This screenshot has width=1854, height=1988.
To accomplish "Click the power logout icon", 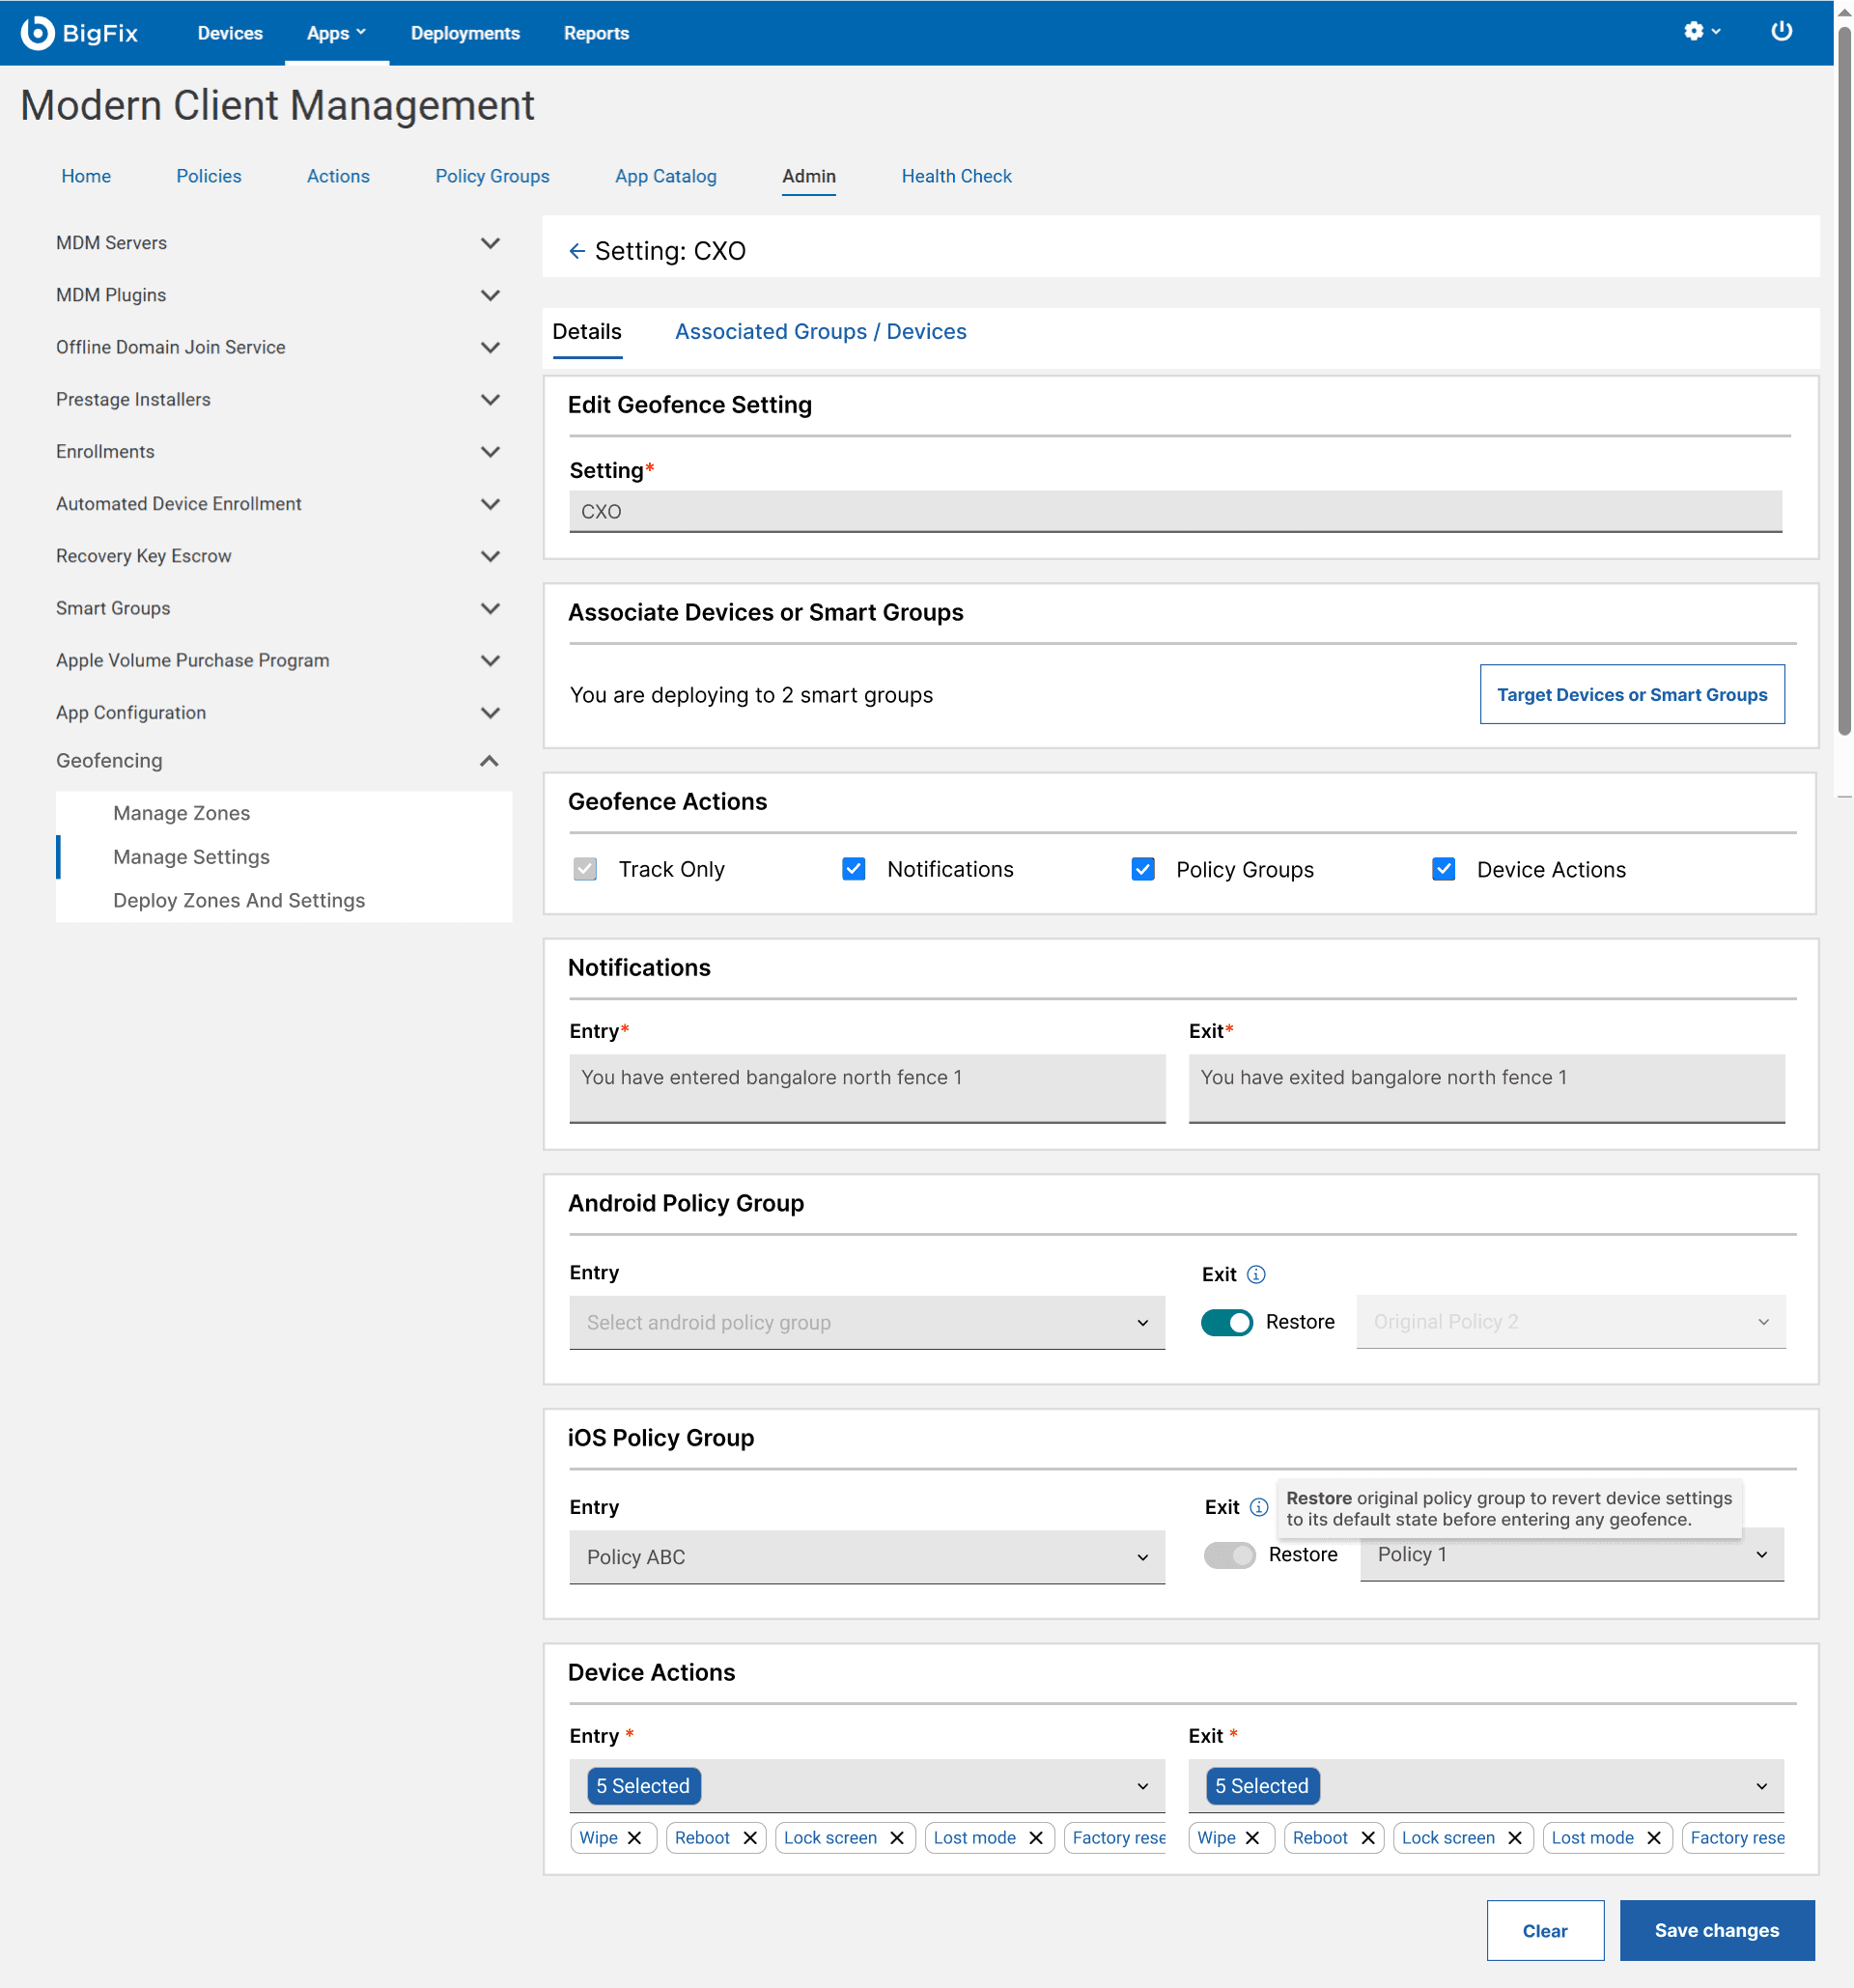I will point(1781,31).
